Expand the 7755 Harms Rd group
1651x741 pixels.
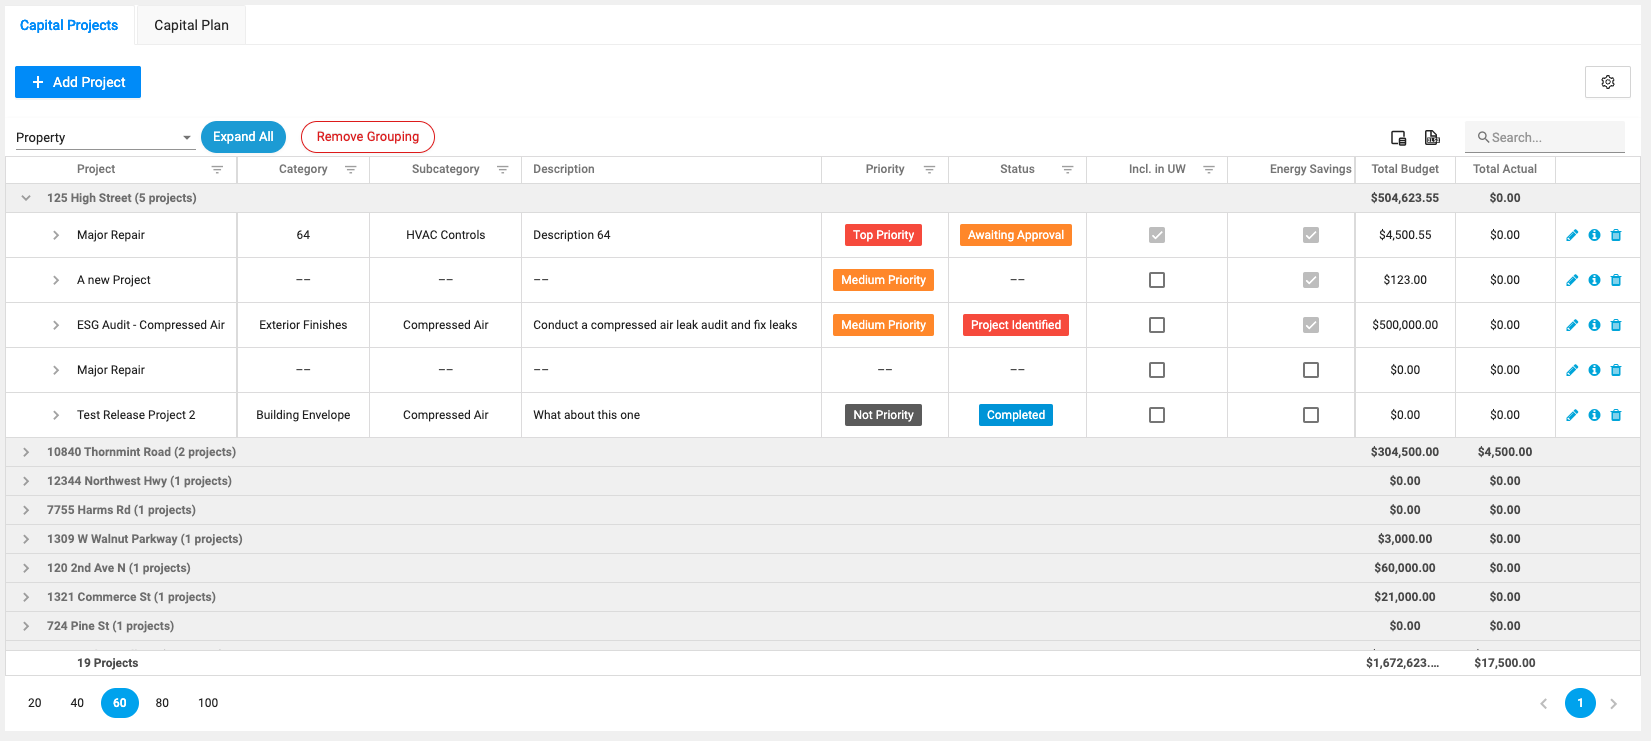point(26,510)
